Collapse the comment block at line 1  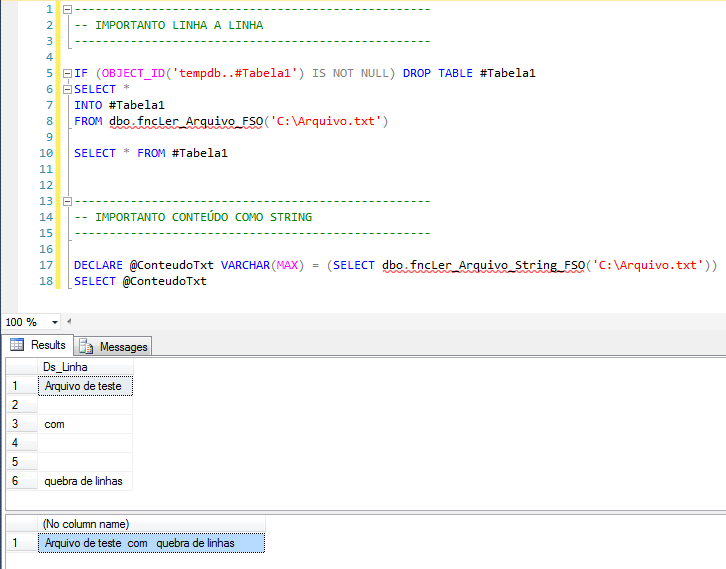coord(68,9)
